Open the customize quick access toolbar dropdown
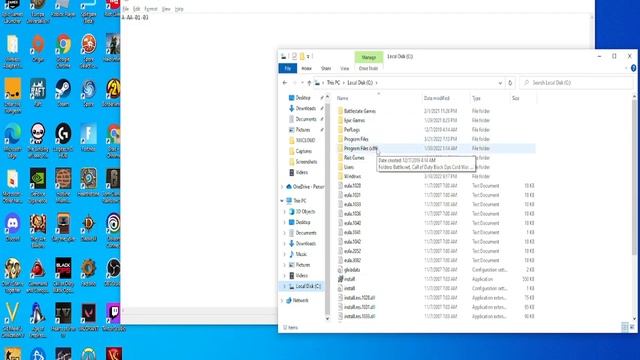Image resolution: width=640 pixels, height=360 pixels. pos(308,57)
